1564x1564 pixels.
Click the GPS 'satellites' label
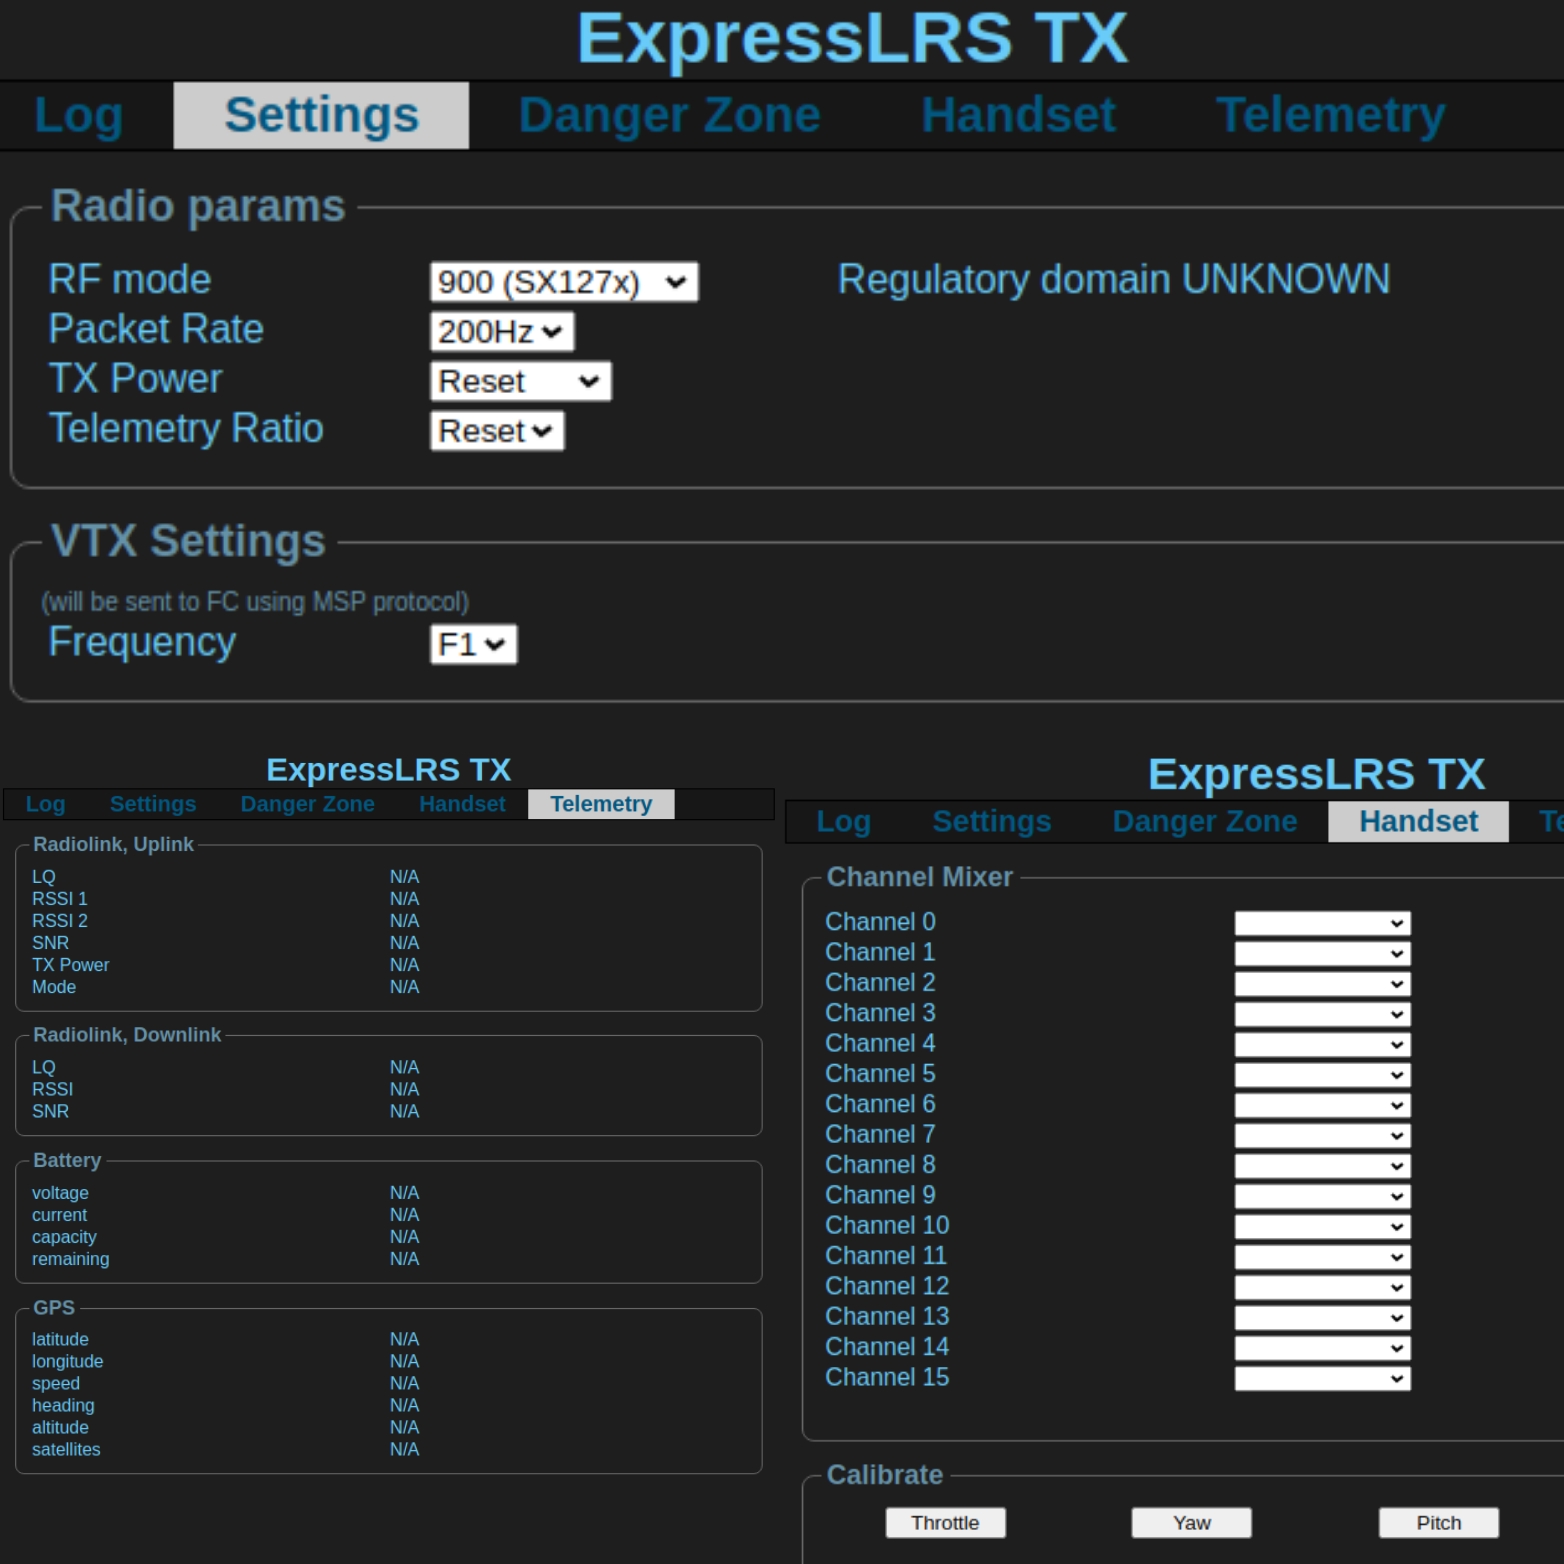coord(66,1449)
